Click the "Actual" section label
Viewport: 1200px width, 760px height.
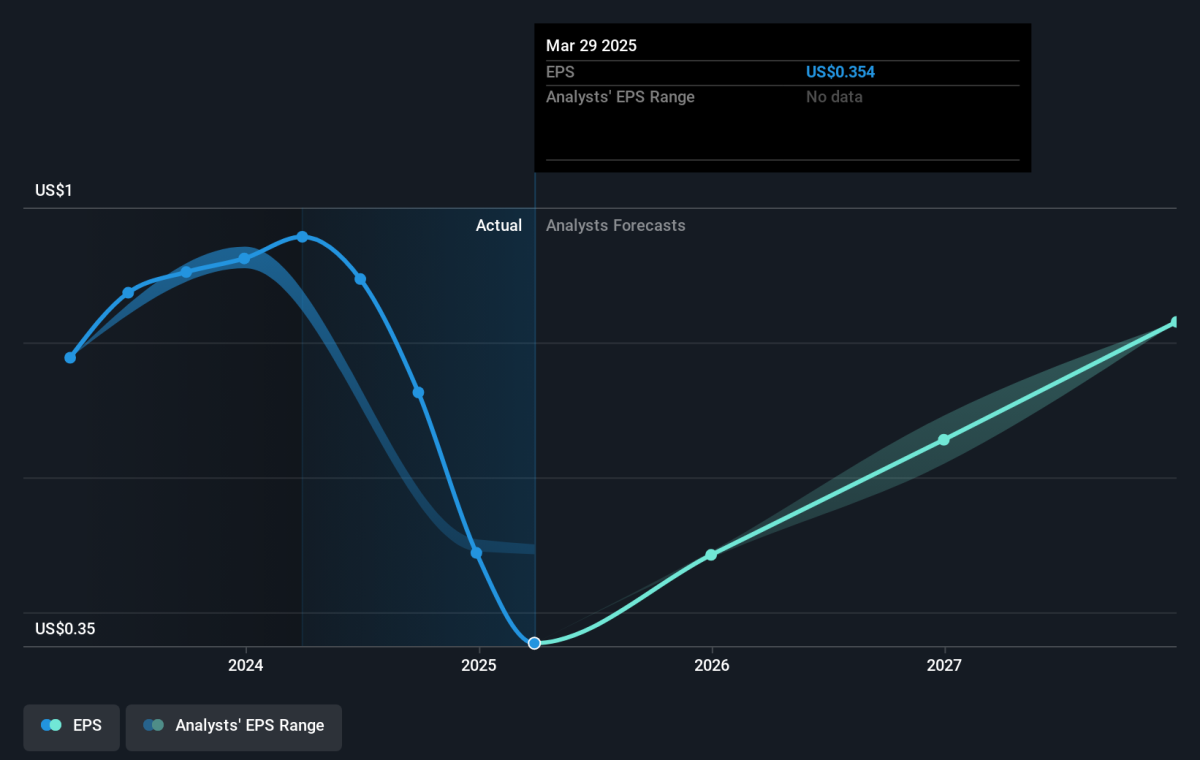499,225
